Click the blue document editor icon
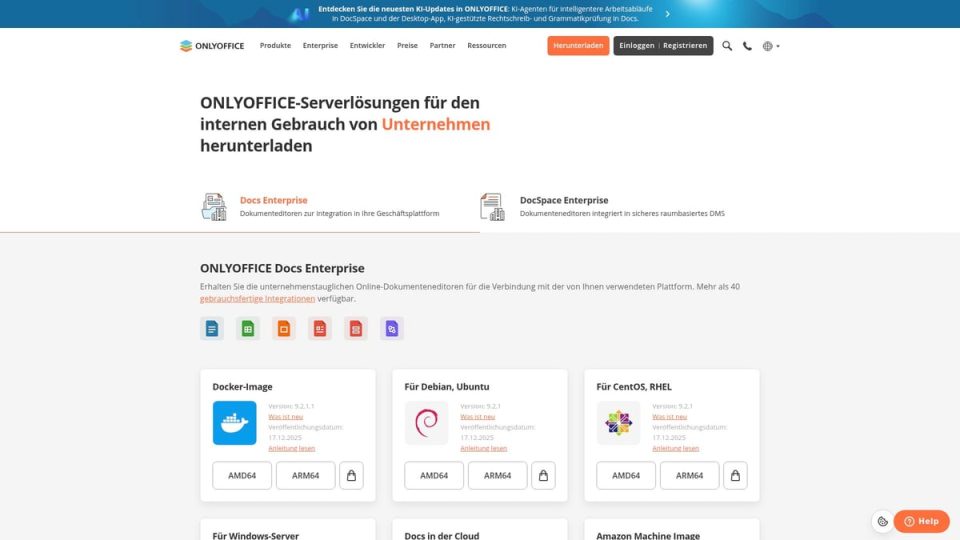 tap(212, 329)
